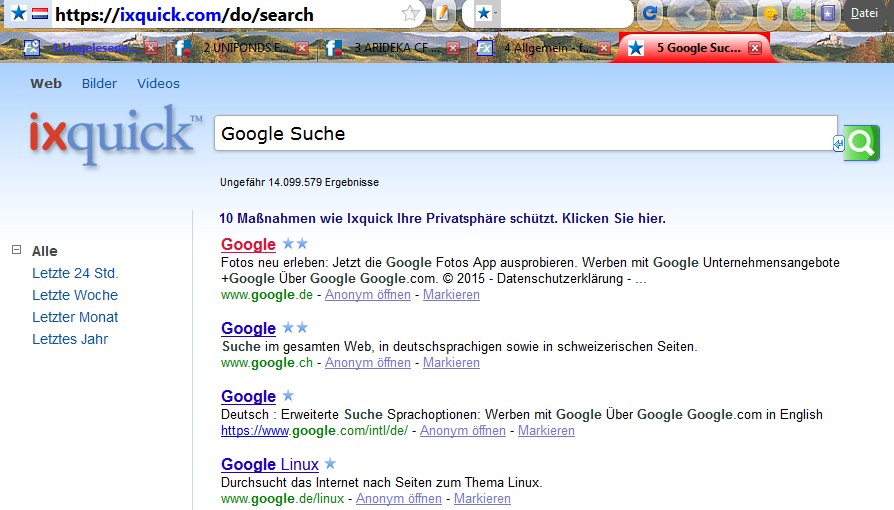Close the 1 Ungelesene tab
This screenshot has height=510, width=894.
151,48
